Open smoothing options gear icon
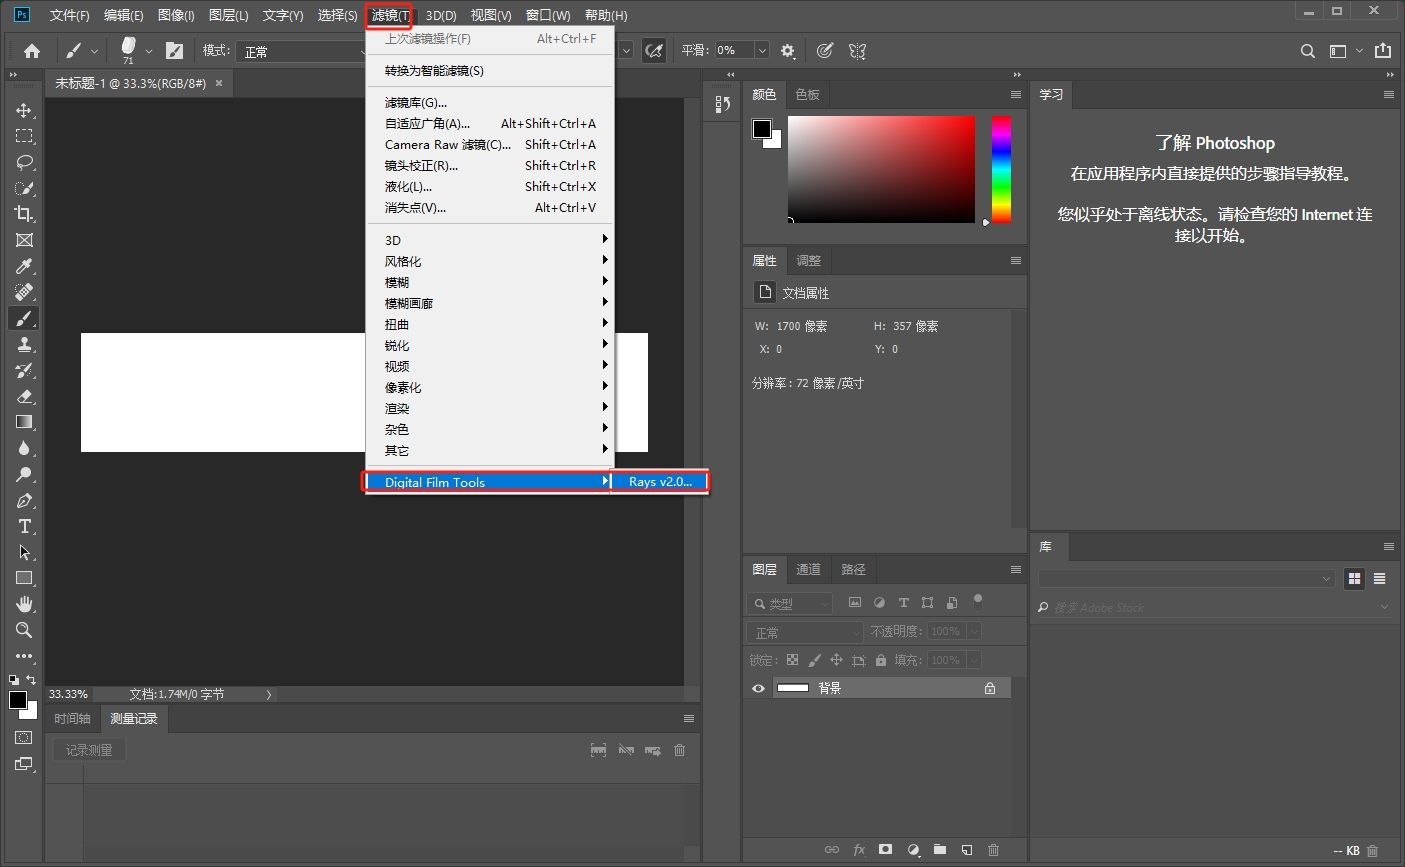 point(788,51)
